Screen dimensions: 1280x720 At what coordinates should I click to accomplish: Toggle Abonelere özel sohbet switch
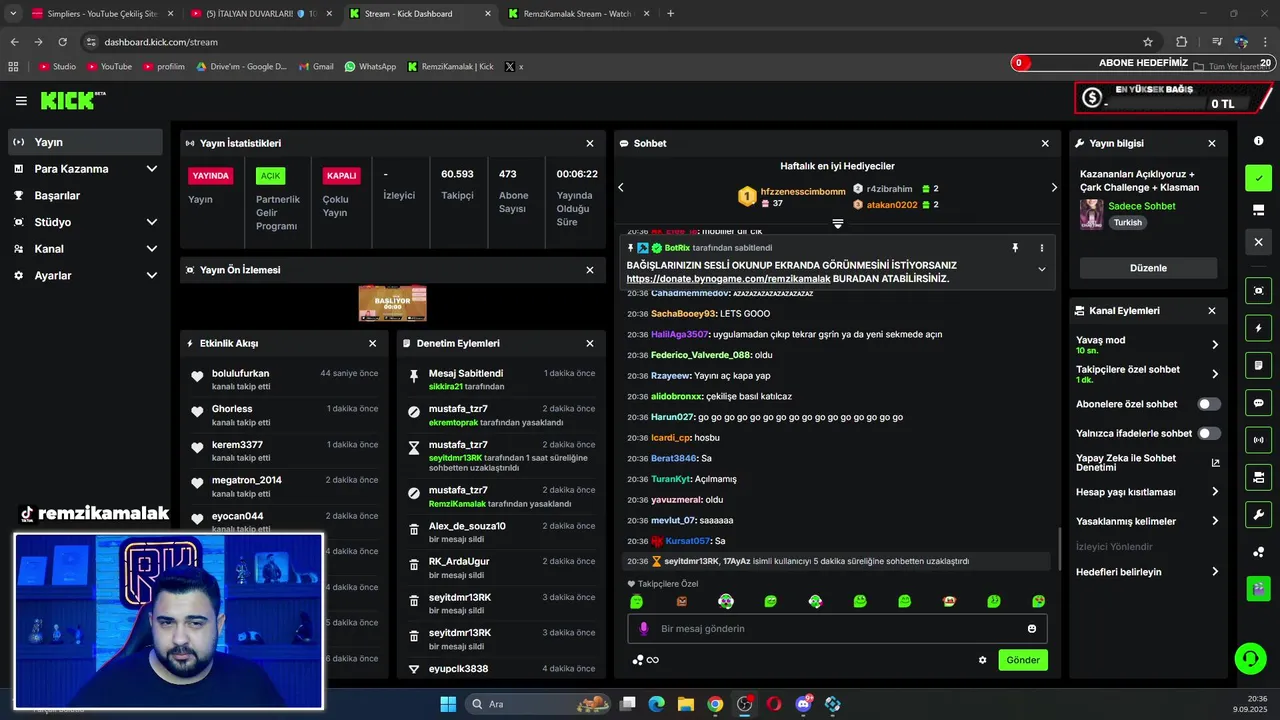[1209, 404]
